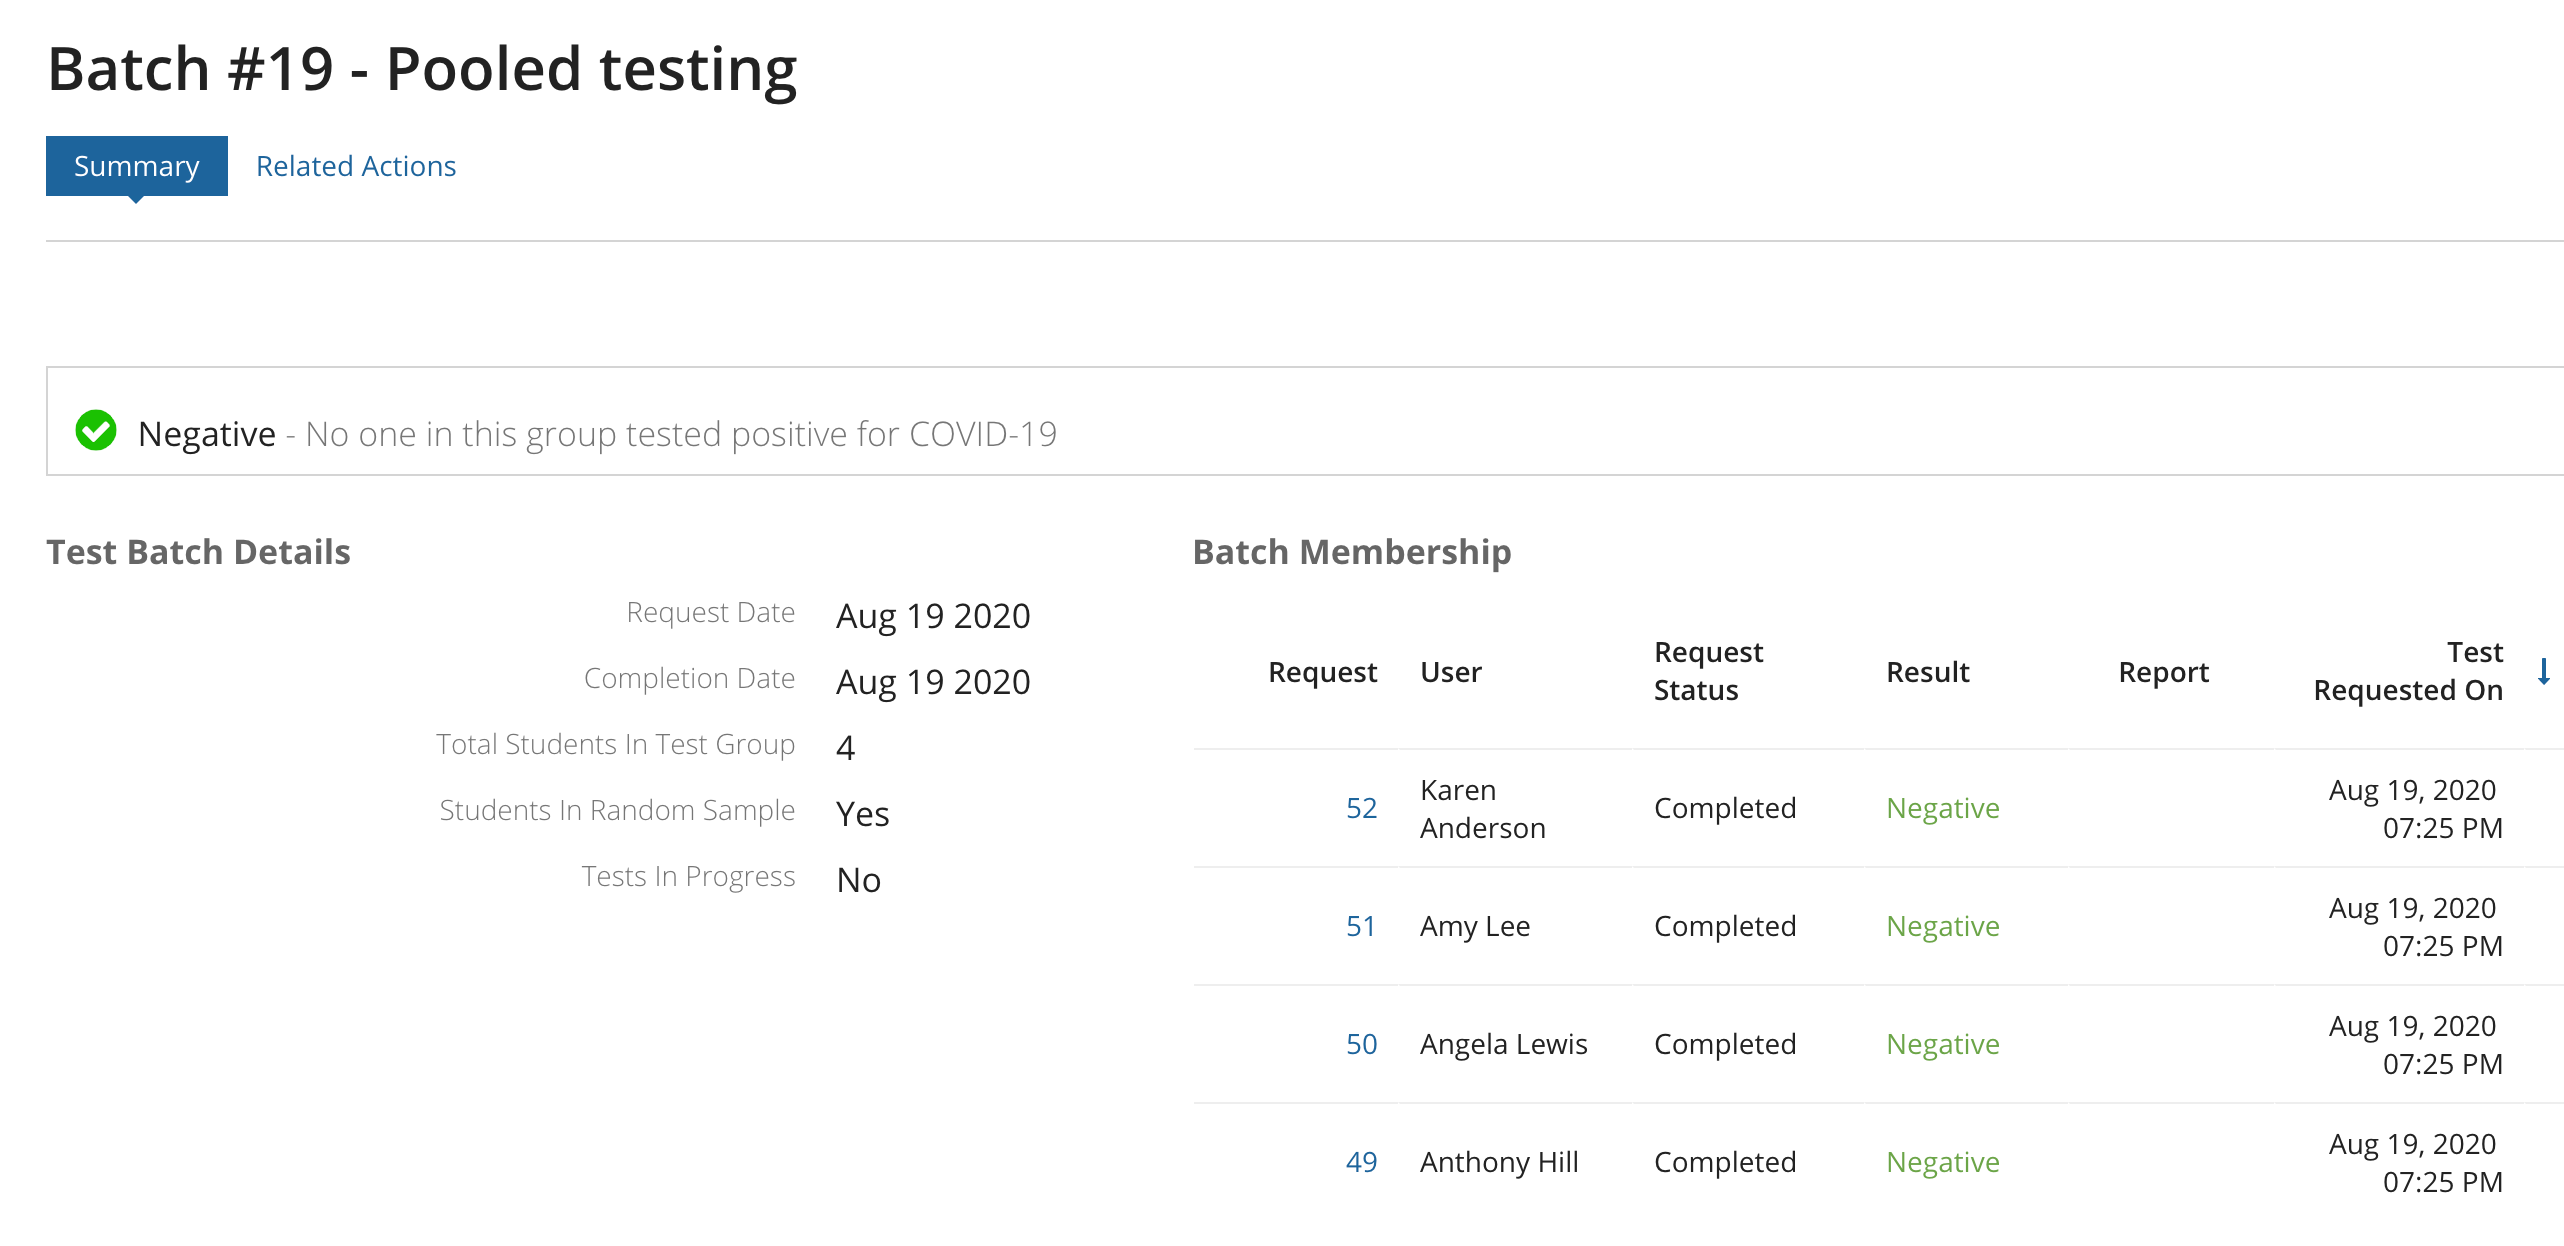Sort by the Request Status column header
2564x1246 pixels.
click(1708, 671)
